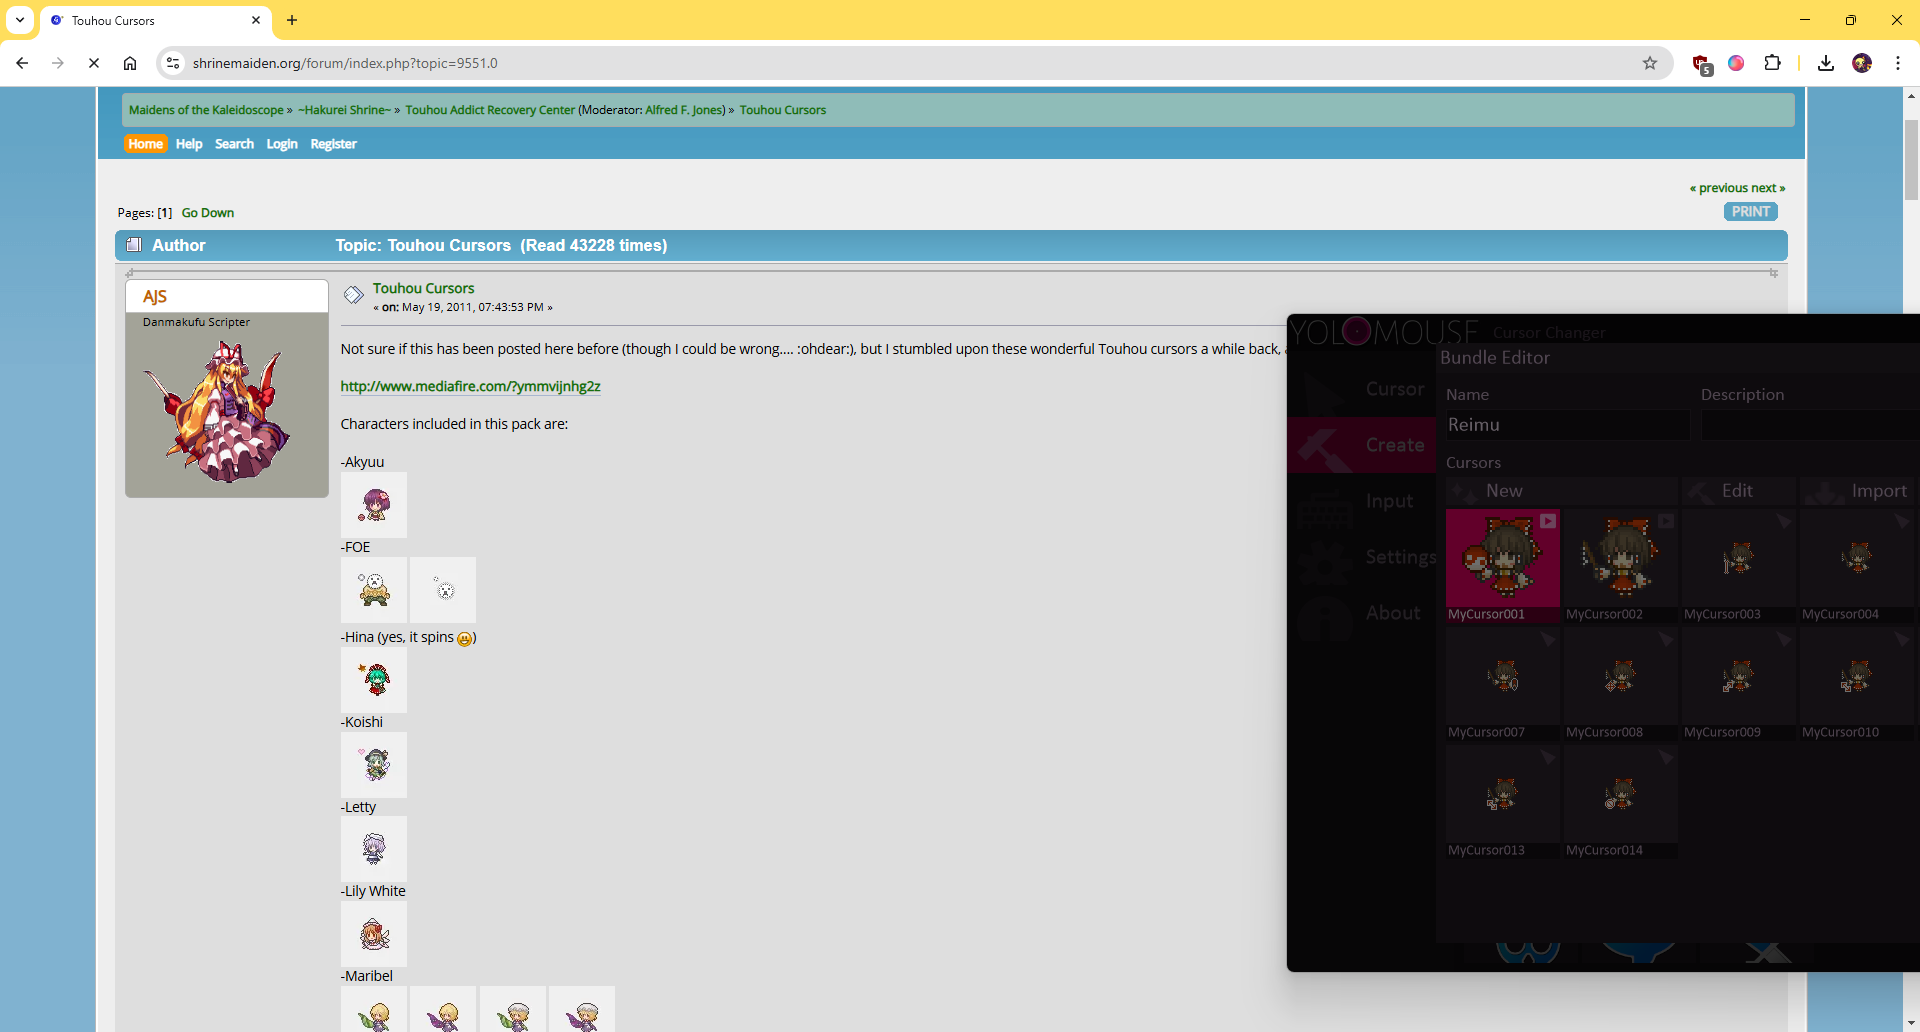
Task: Open the Extensions puzzle menu
Action: pyautogui.click(x=1772, y=63)
